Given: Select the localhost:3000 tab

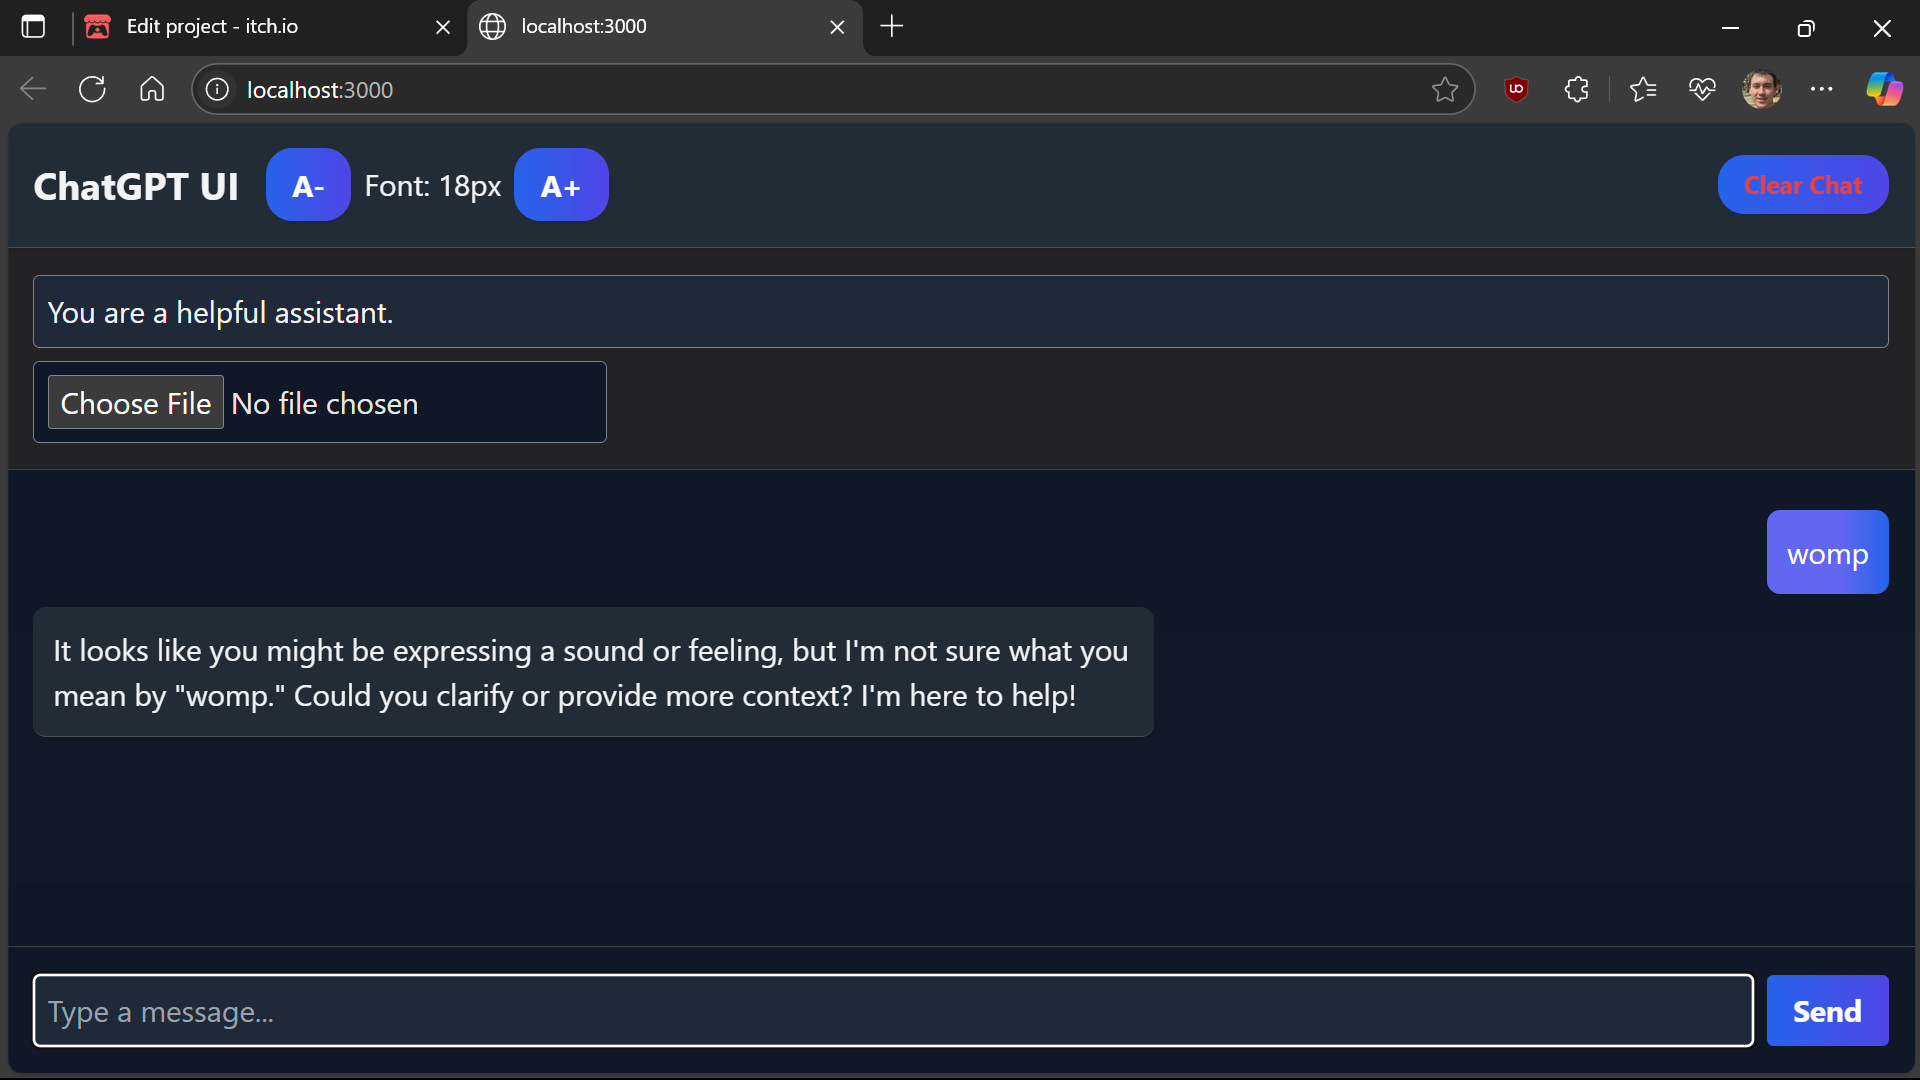Looking at the screenshot, I should [x=665, y=27].
